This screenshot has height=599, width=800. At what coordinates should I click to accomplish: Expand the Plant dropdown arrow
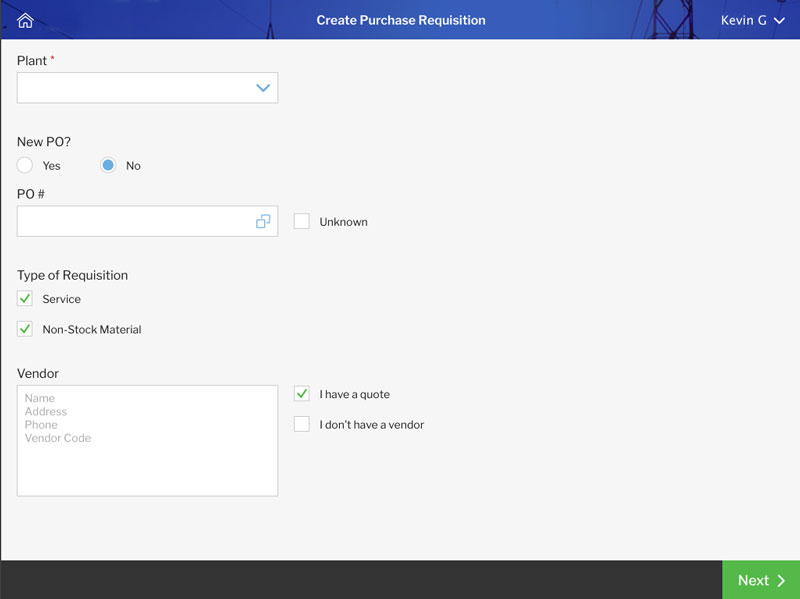point(263,88)
